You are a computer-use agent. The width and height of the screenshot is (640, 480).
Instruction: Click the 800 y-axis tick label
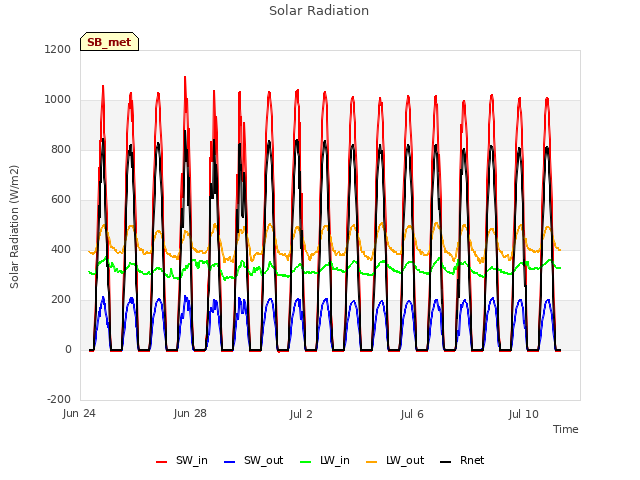[61, 149]
